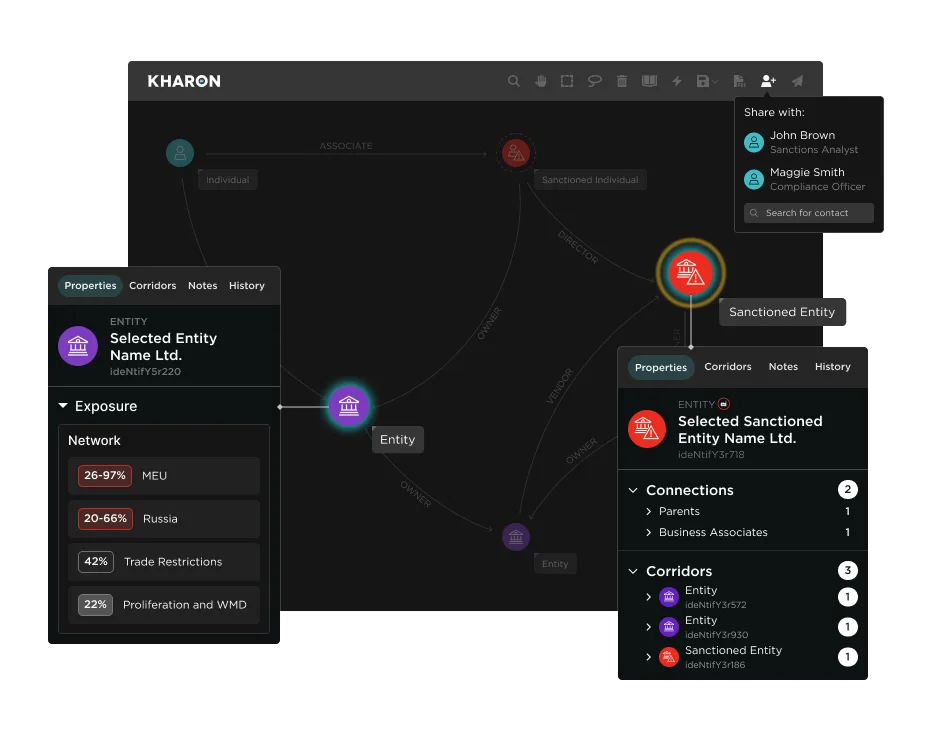Collapse the Connections section chevron
This screenshot has height=740, width=950.
coord(633,490)
